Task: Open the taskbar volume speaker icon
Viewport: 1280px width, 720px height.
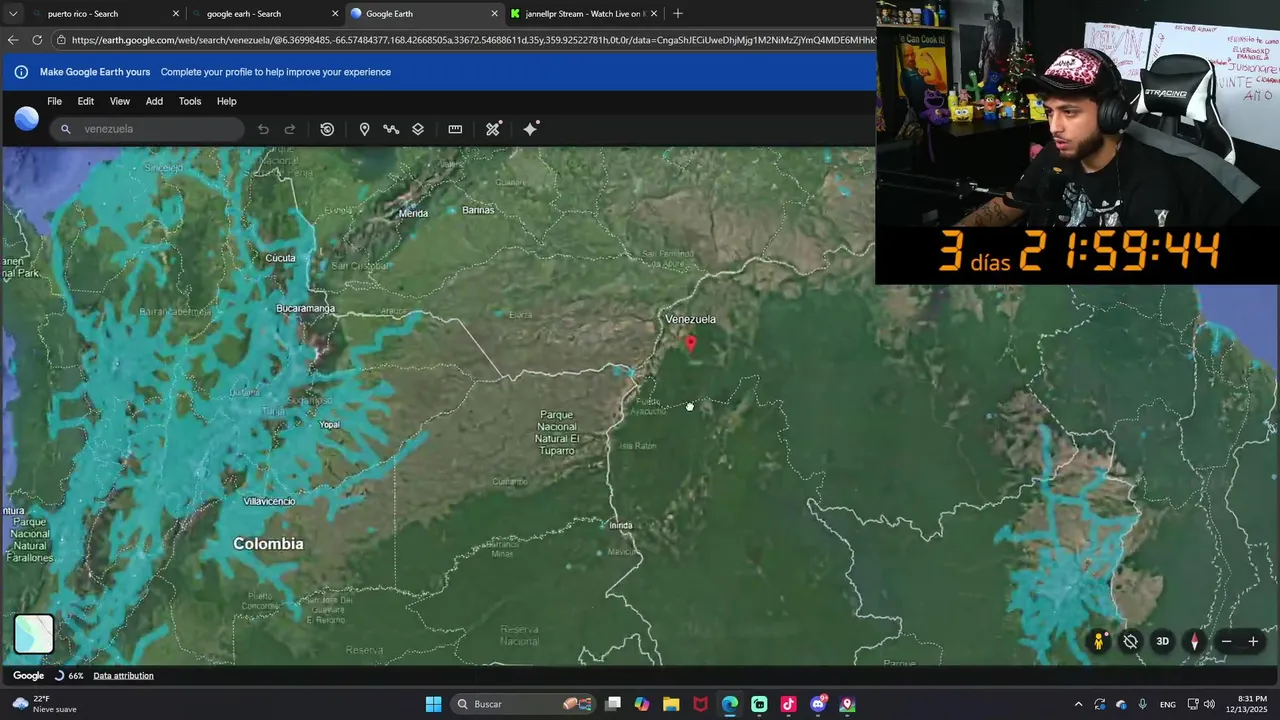Action: [1209, 704]
